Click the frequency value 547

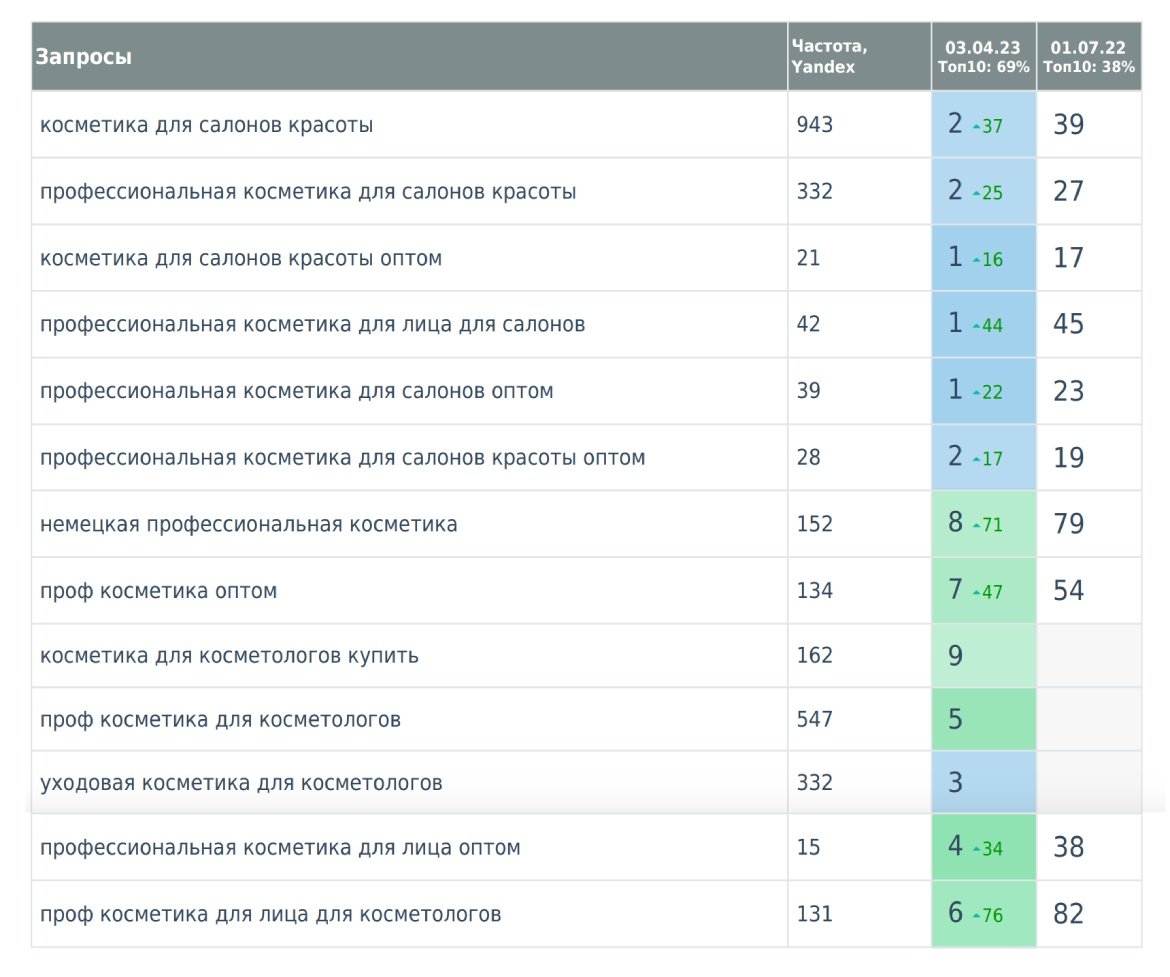point(815,719)
